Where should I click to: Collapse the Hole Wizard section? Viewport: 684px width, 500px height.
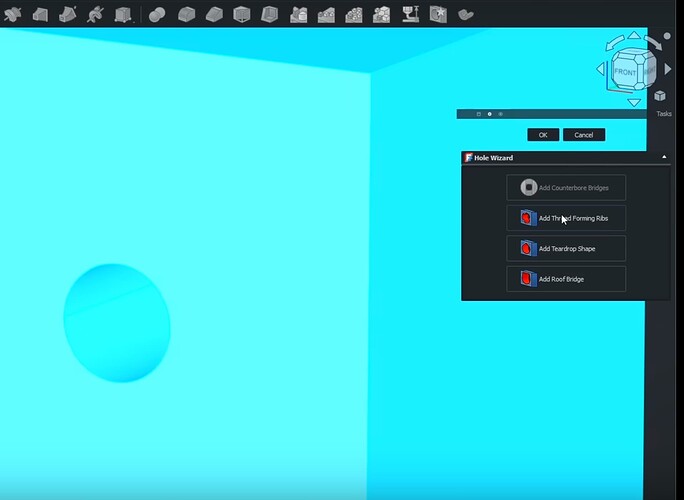point(664,157)
